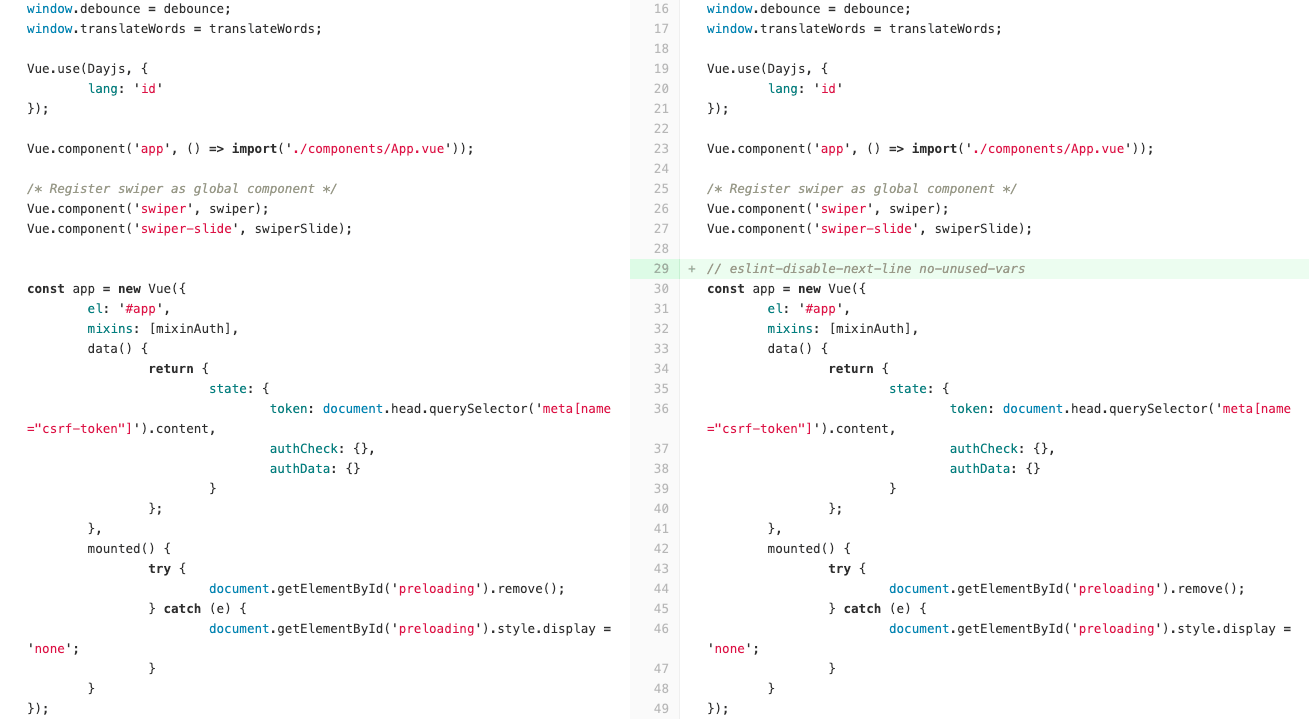The width and height of the screenshot is (1309, 719).
Task: Click the 'Register swiper as global component' comment
Action: [x=860, y=188]
